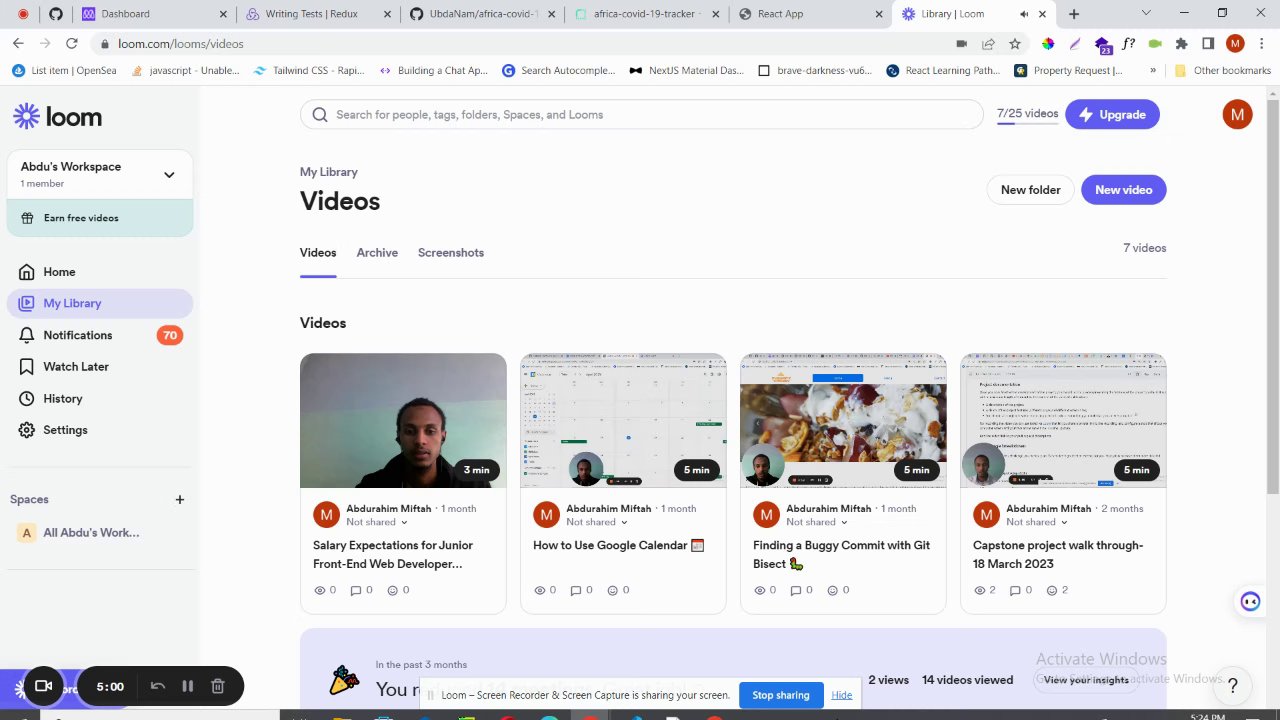The height and width of the screenshot is (720, 1280).
Task: Click the views eye icon on Capstone project video
Action: pyautogui.click(x=980, y=590)
